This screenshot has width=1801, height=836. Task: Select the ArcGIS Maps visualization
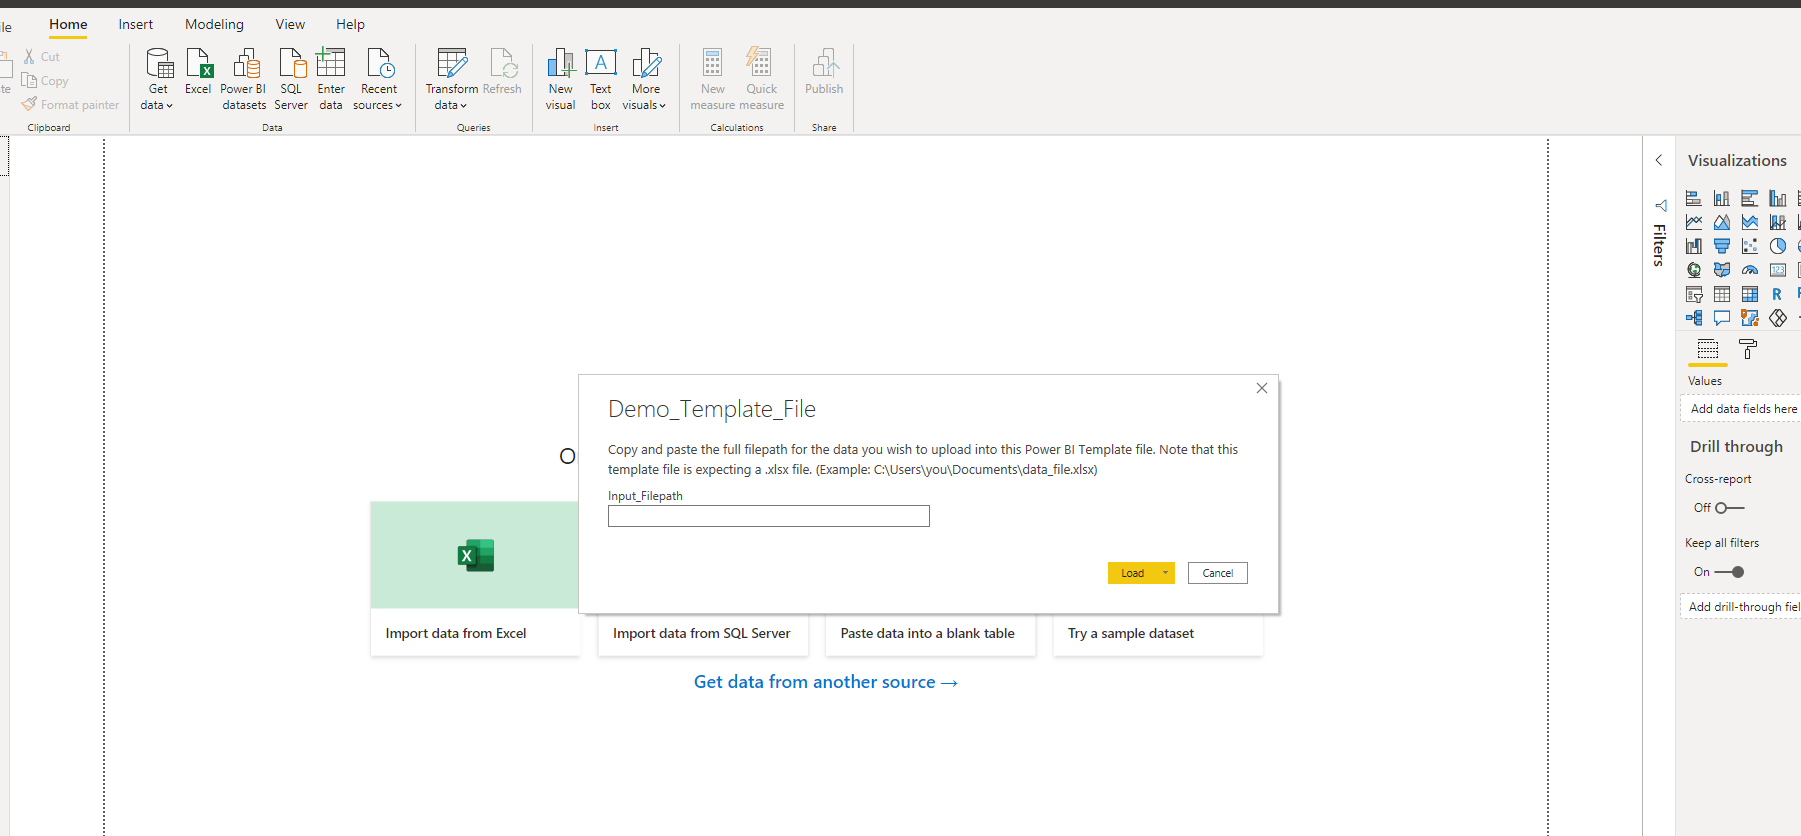(1750, 318)
